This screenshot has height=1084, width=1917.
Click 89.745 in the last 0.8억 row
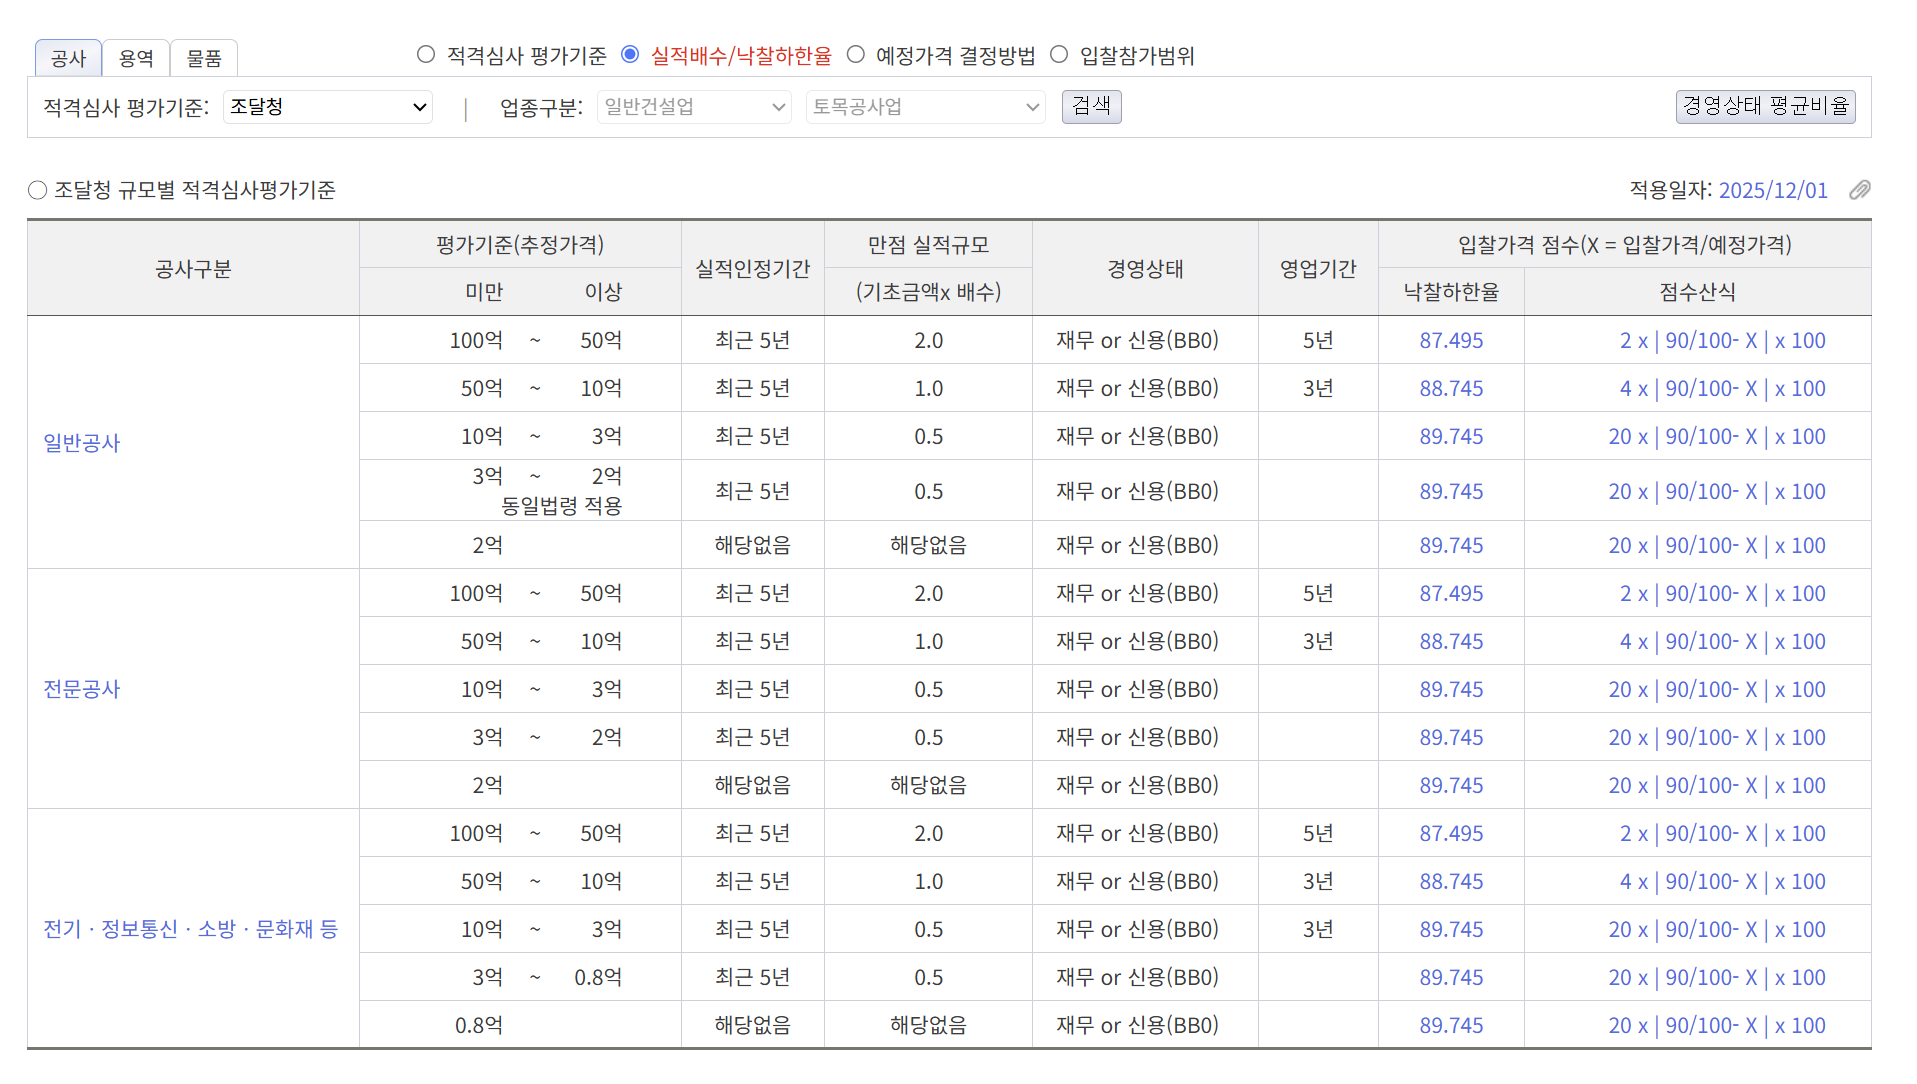click(1451, 1026)
